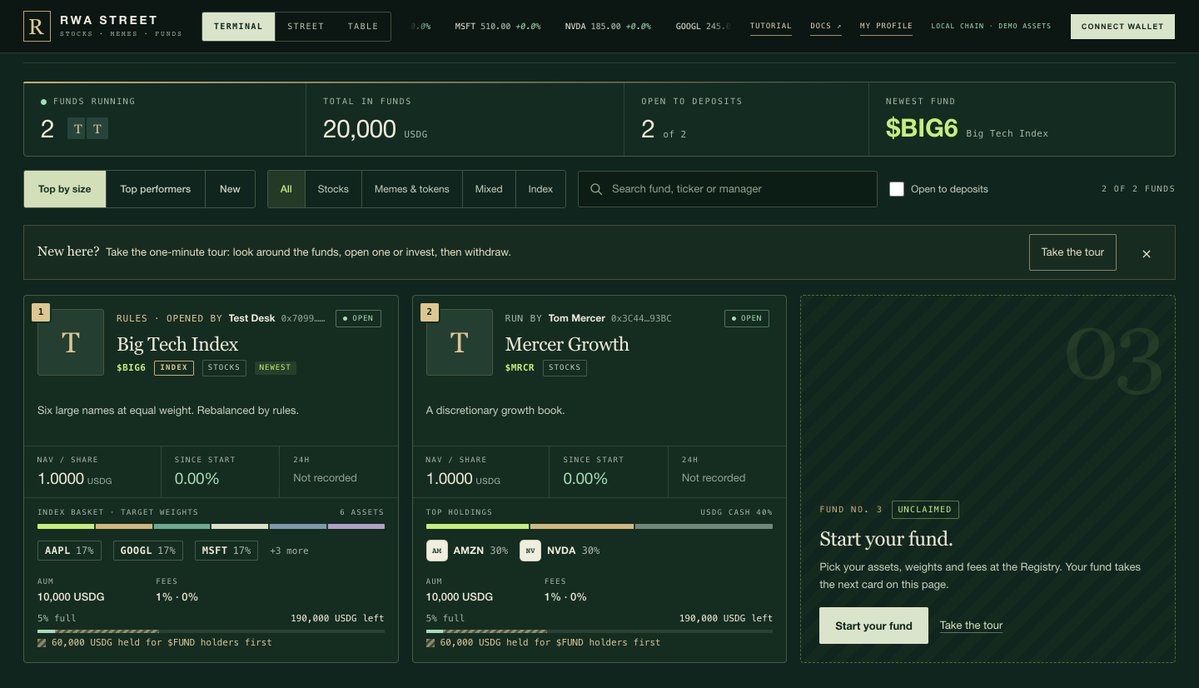Click the OPEN status badge on Mercer Growth
The height and width of the screenshot is (688, 1199).
[x=746, y=318]
